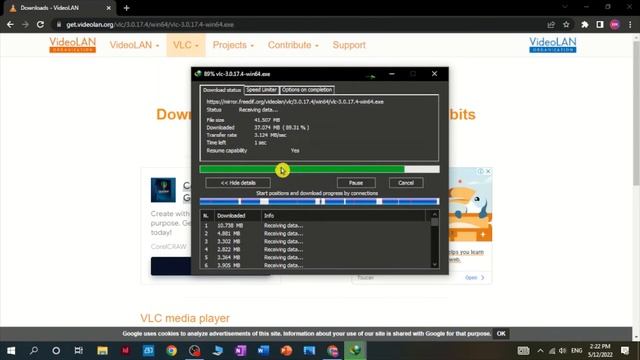Go back in the browser
This screenshot has height=360, width=640.
10,24
